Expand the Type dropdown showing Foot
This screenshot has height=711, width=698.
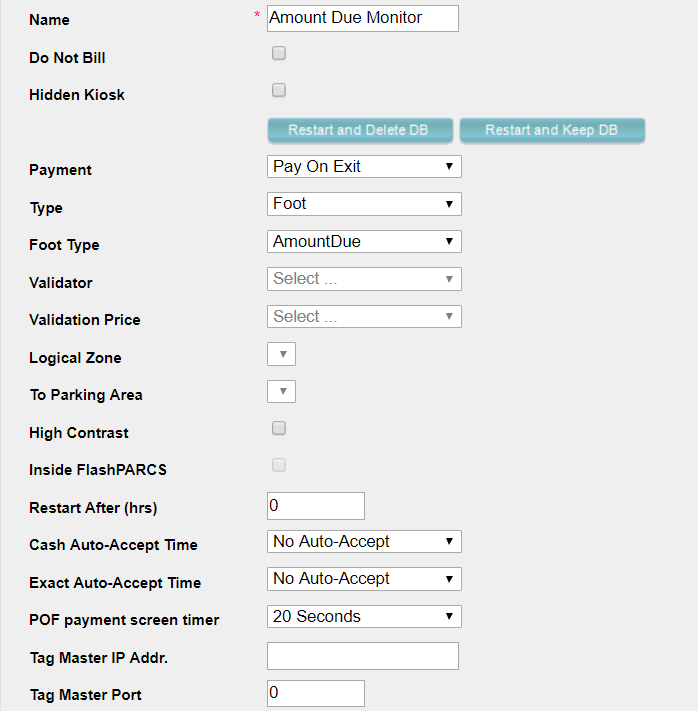click(364, 204)
